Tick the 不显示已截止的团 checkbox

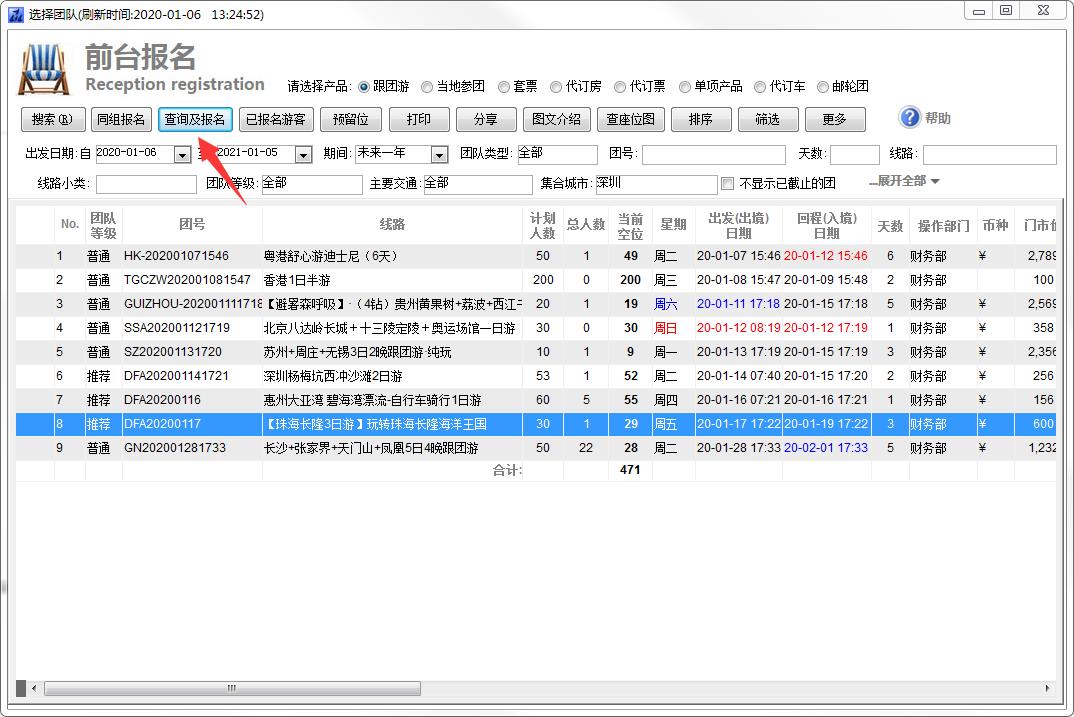pyautogui.click(x=728, y=184)
